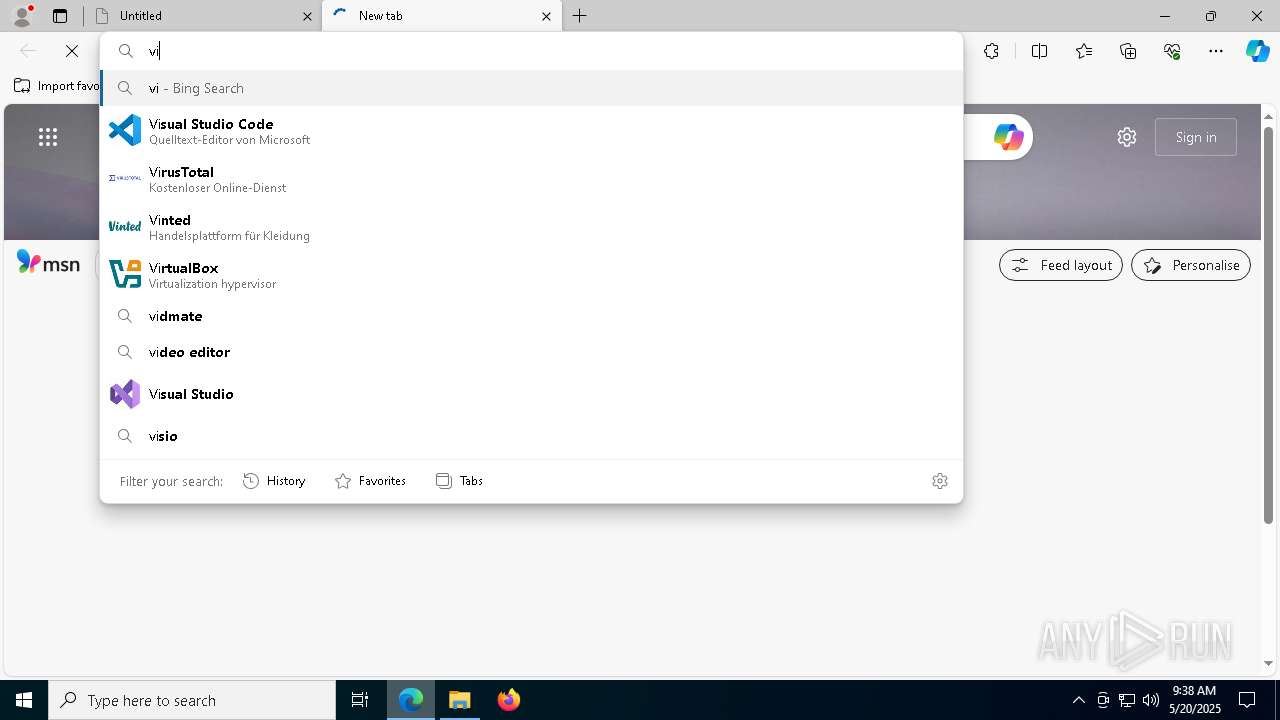Screen dimensions: 1280x720
Task: Open Browser essentials icon
Action: (x=1172, y=51)
